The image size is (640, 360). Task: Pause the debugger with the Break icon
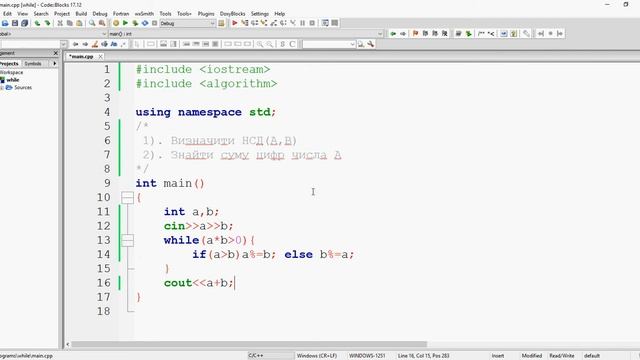pyautogui.click(x=302, y=23)
